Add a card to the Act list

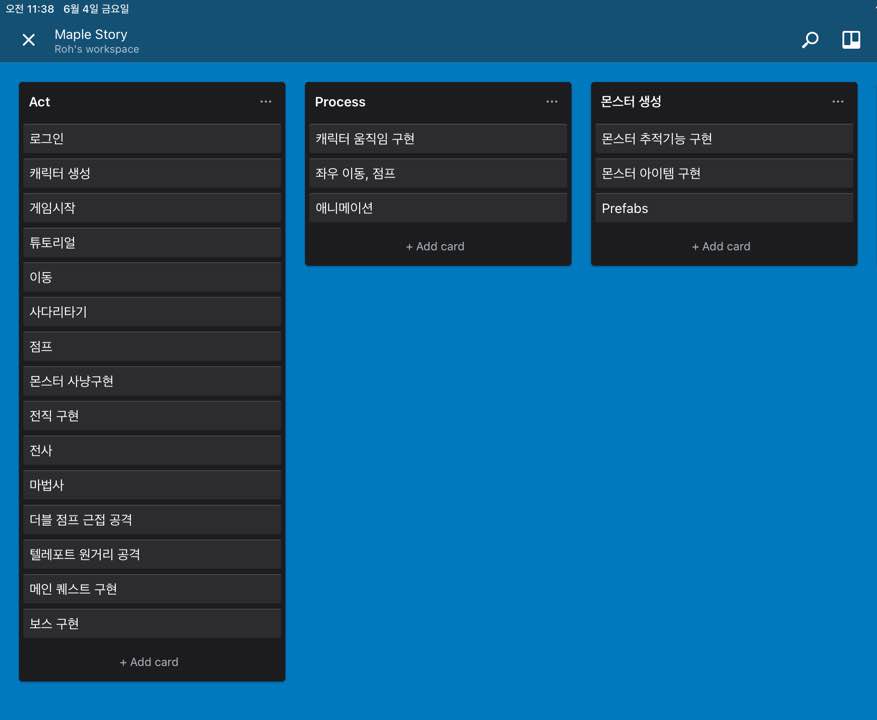(x=149, y=662)
